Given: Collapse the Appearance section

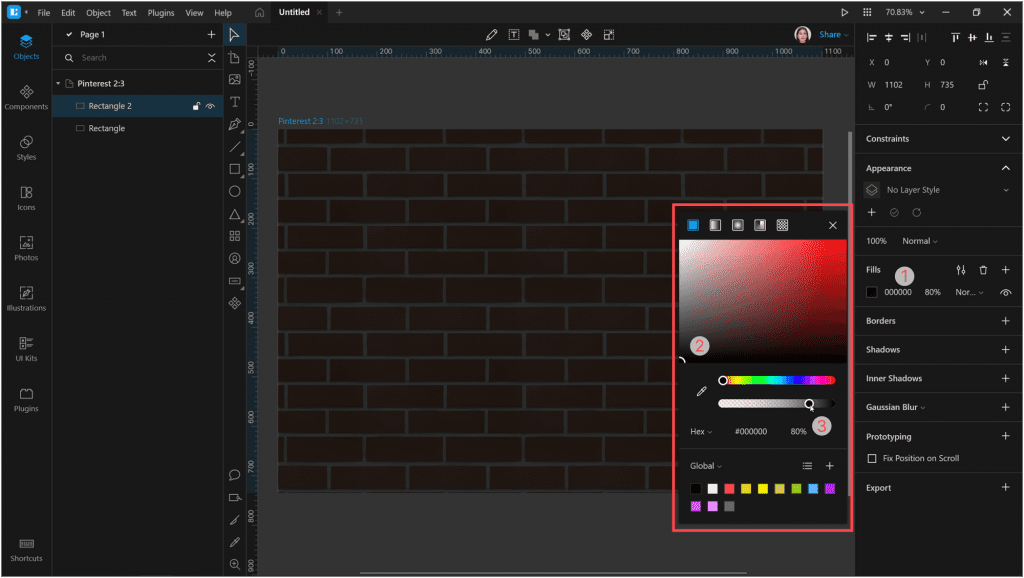Looking at the screenshot, I should tap(1005, 169).
